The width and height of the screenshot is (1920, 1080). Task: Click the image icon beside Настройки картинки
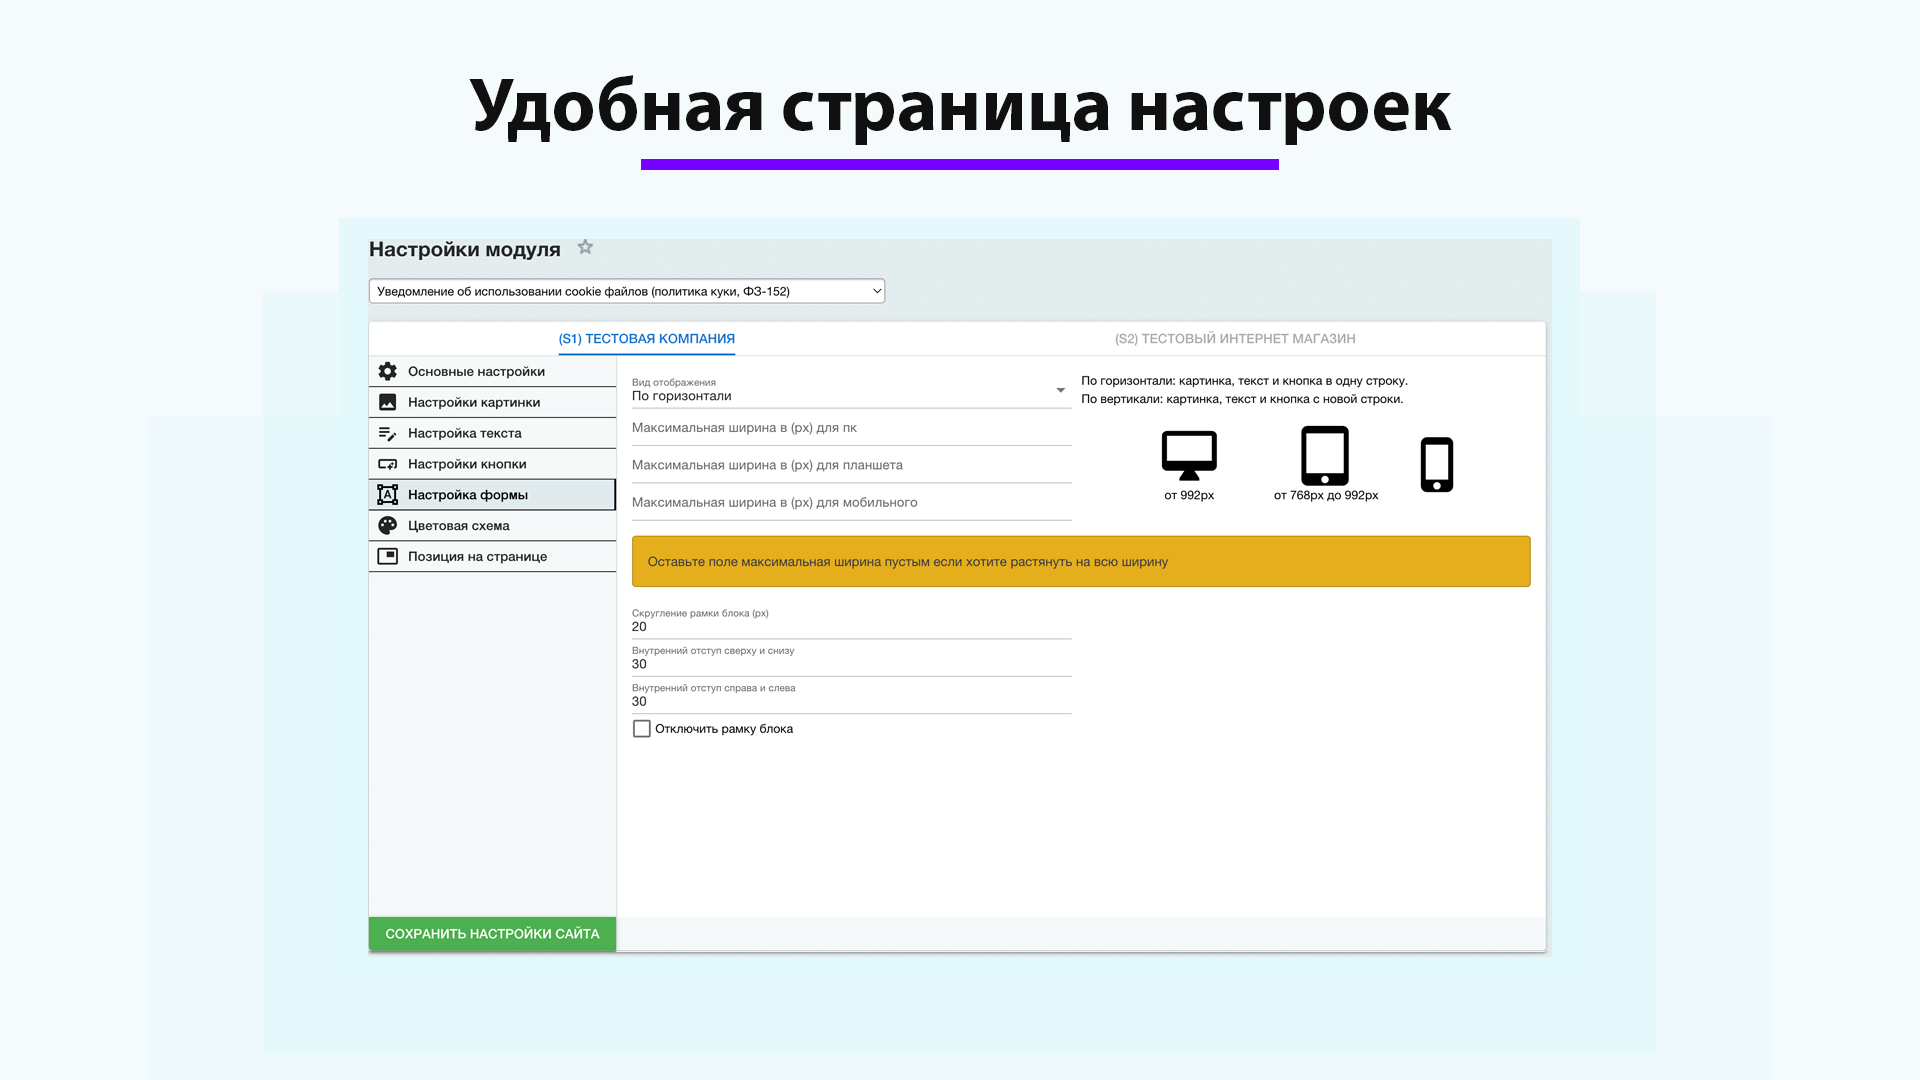pyautogui.click(x=387, y=402)
